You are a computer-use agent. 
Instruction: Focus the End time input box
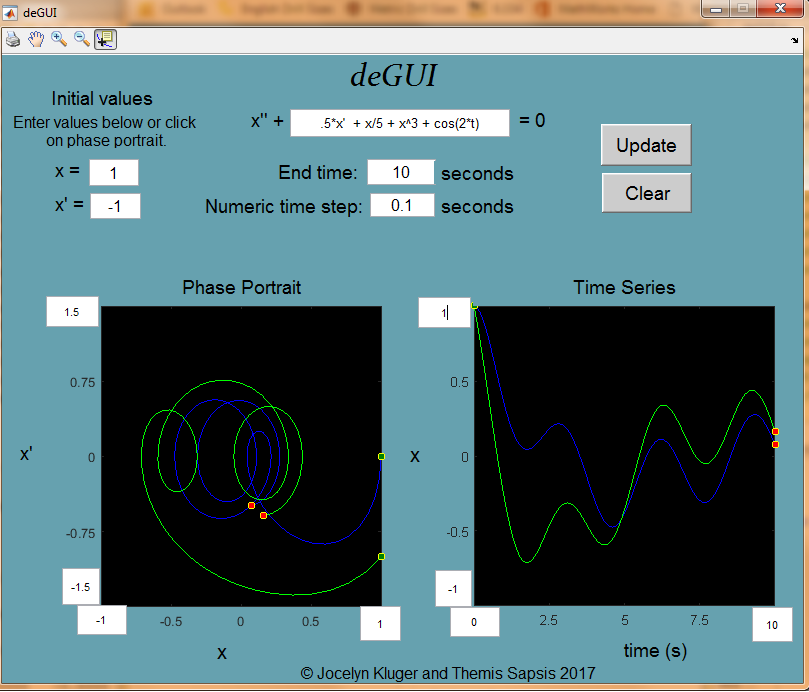point(401,172)
